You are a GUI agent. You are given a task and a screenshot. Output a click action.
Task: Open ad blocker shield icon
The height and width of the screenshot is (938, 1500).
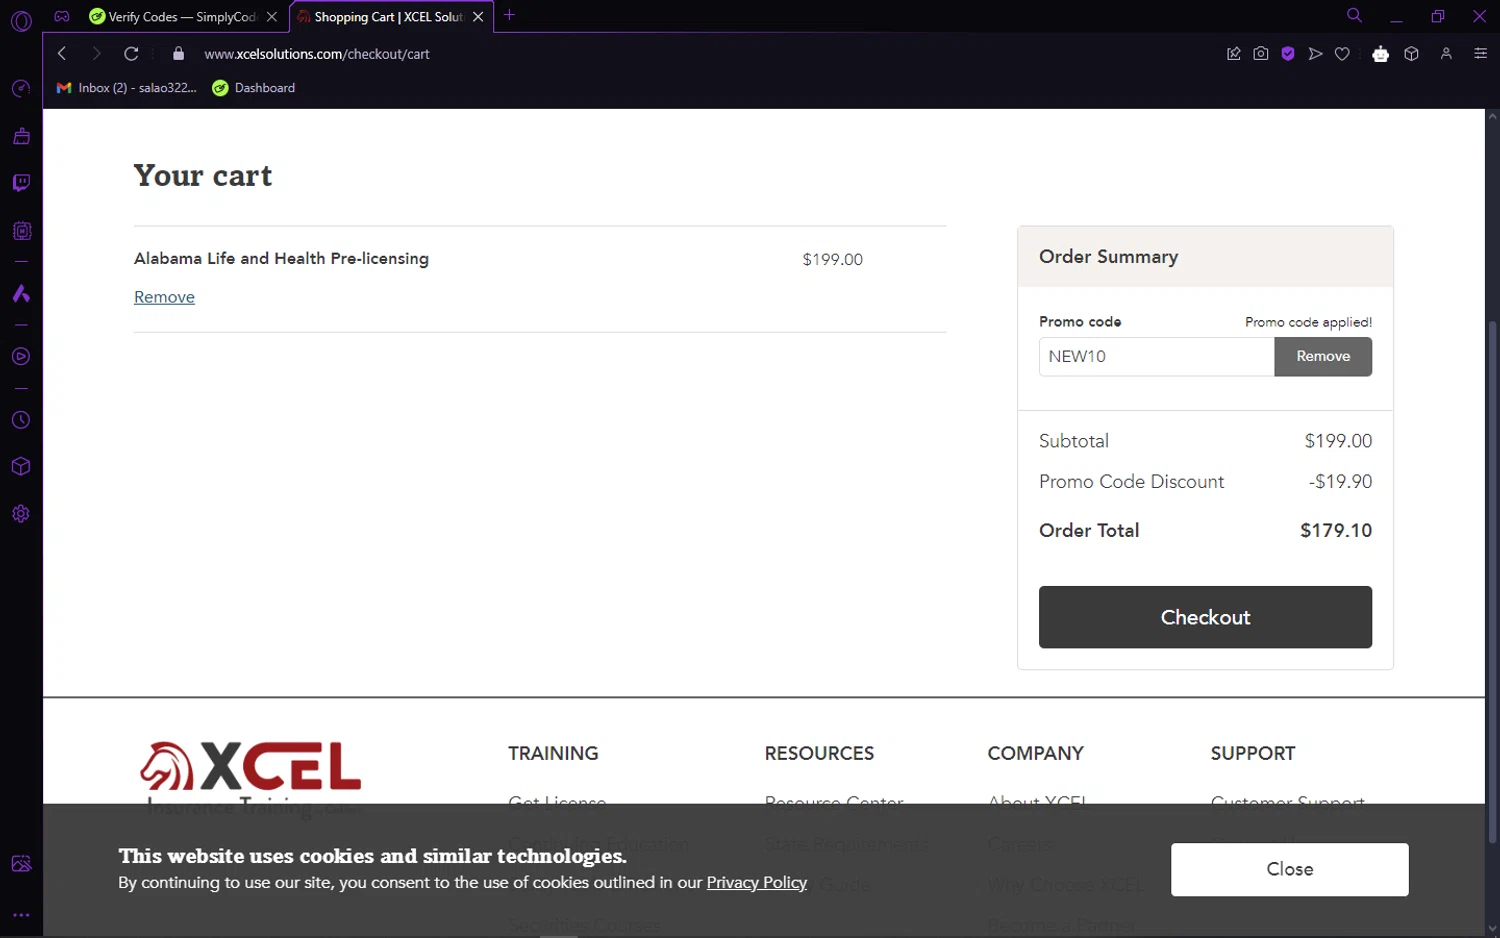click(x=1288, y=54)
